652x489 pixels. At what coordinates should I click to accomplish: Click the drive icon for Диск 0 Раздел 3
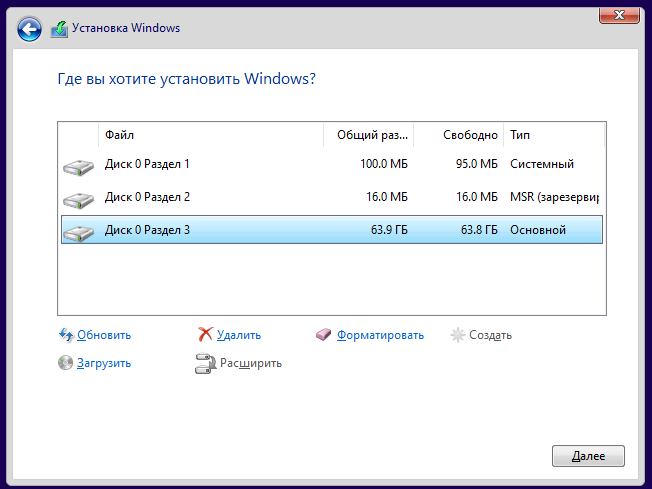[x=78, y=233]
